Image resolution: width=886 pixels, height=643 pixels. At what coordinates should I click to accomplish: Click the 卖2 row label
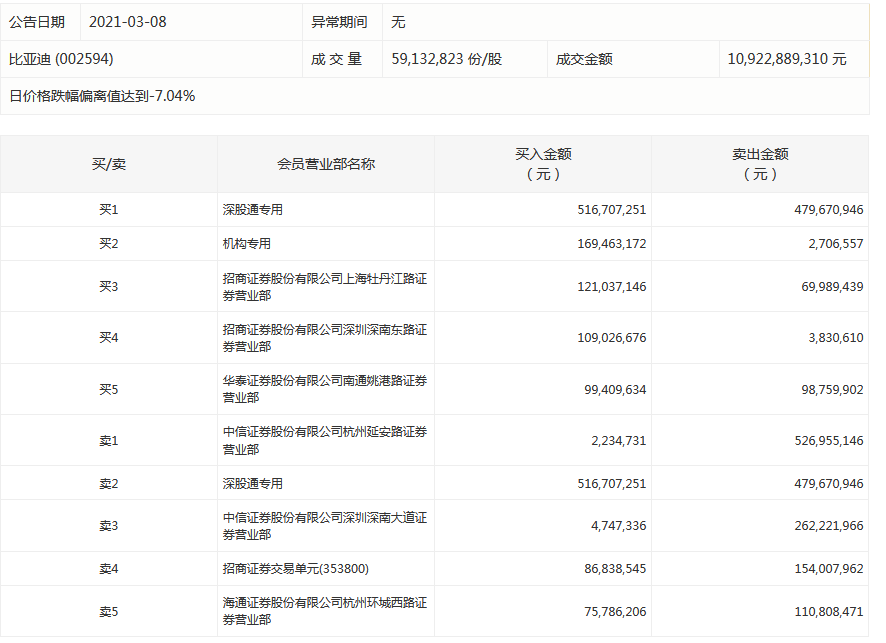tap(108, 484)
